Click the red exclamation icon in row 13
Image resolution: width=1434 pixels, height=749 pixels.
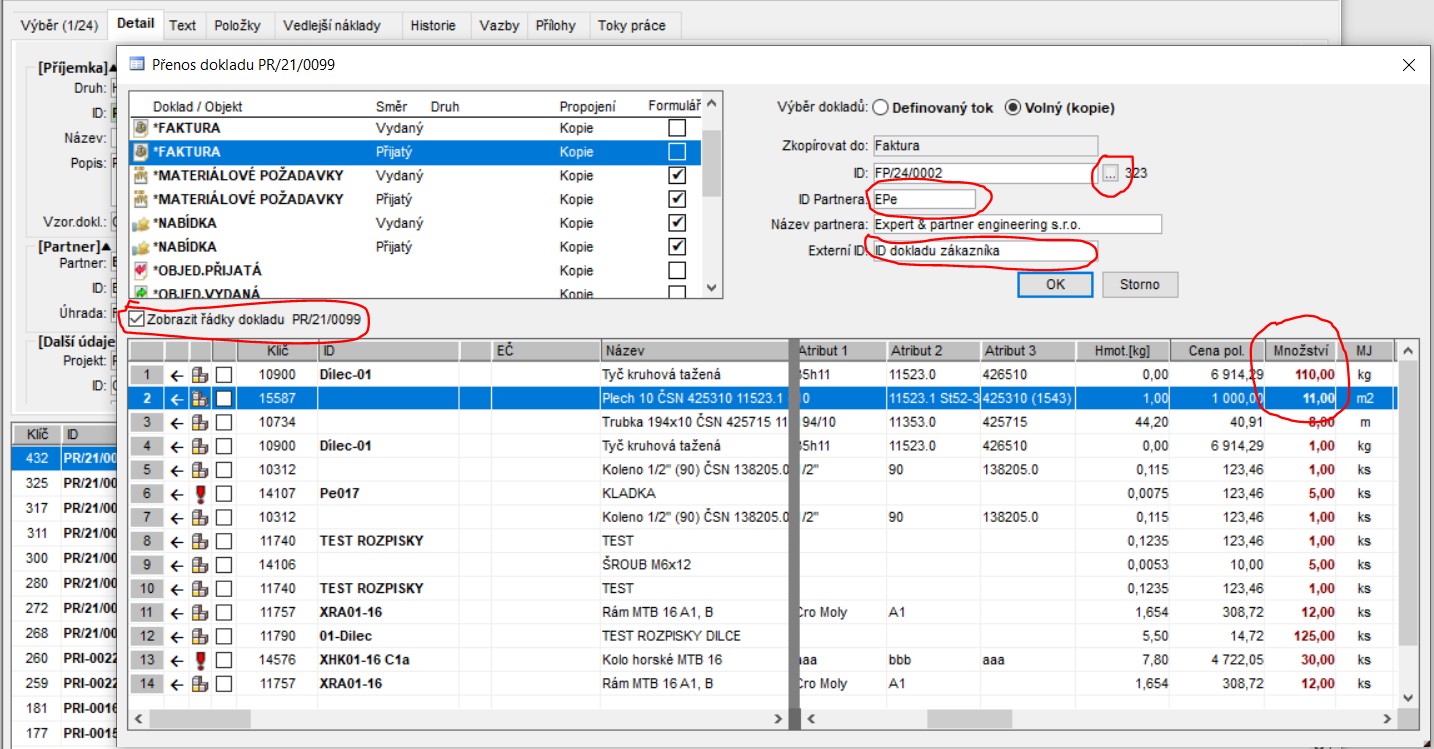(200, 660)
